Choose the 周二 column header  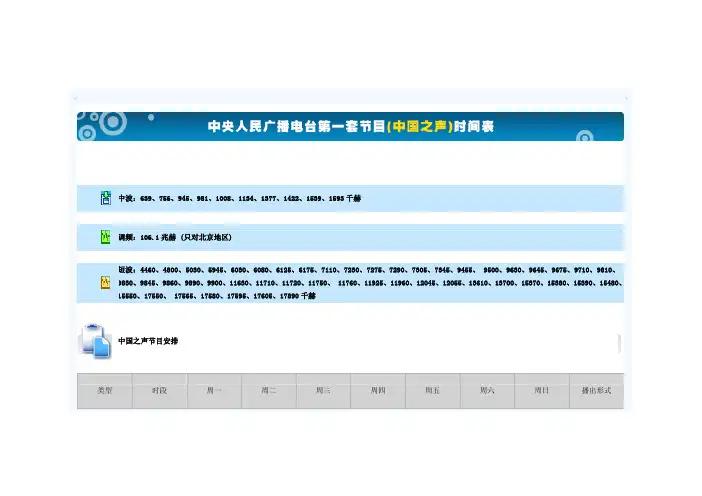click(x=269, y=391)
